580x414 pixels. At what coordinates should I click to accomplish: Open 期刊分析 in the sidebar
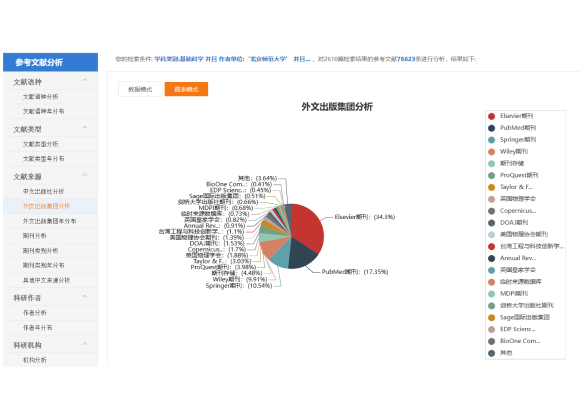tap(35, 236)
